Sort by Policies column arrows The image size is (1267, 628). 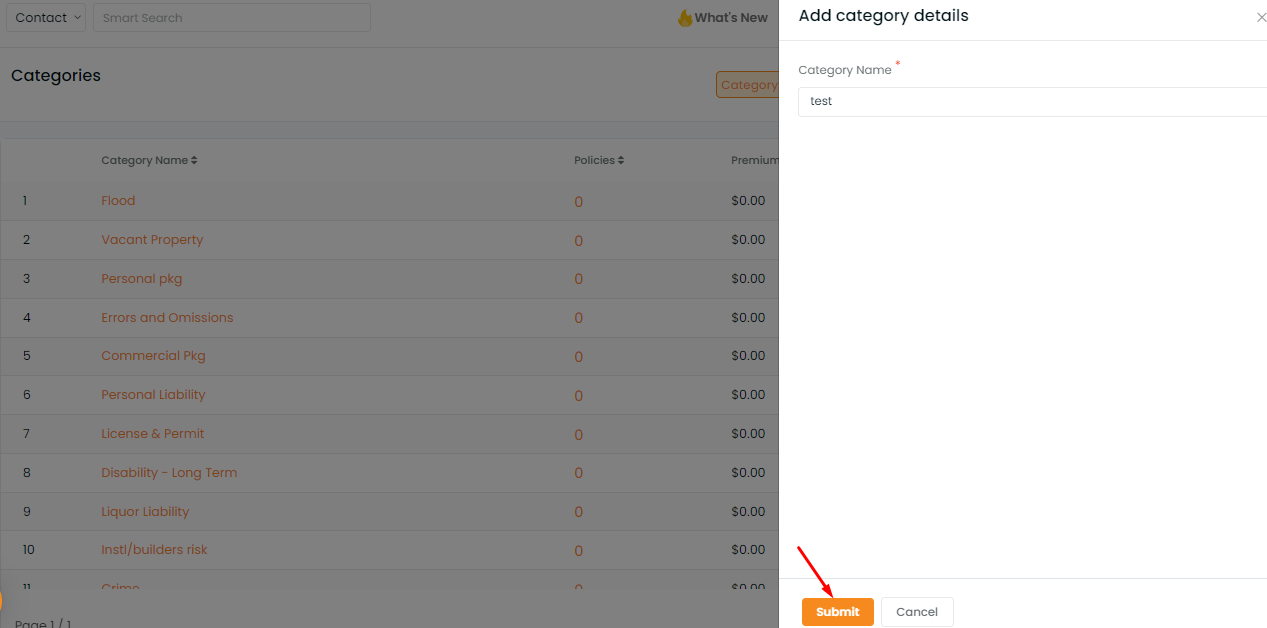click(621, 160)
